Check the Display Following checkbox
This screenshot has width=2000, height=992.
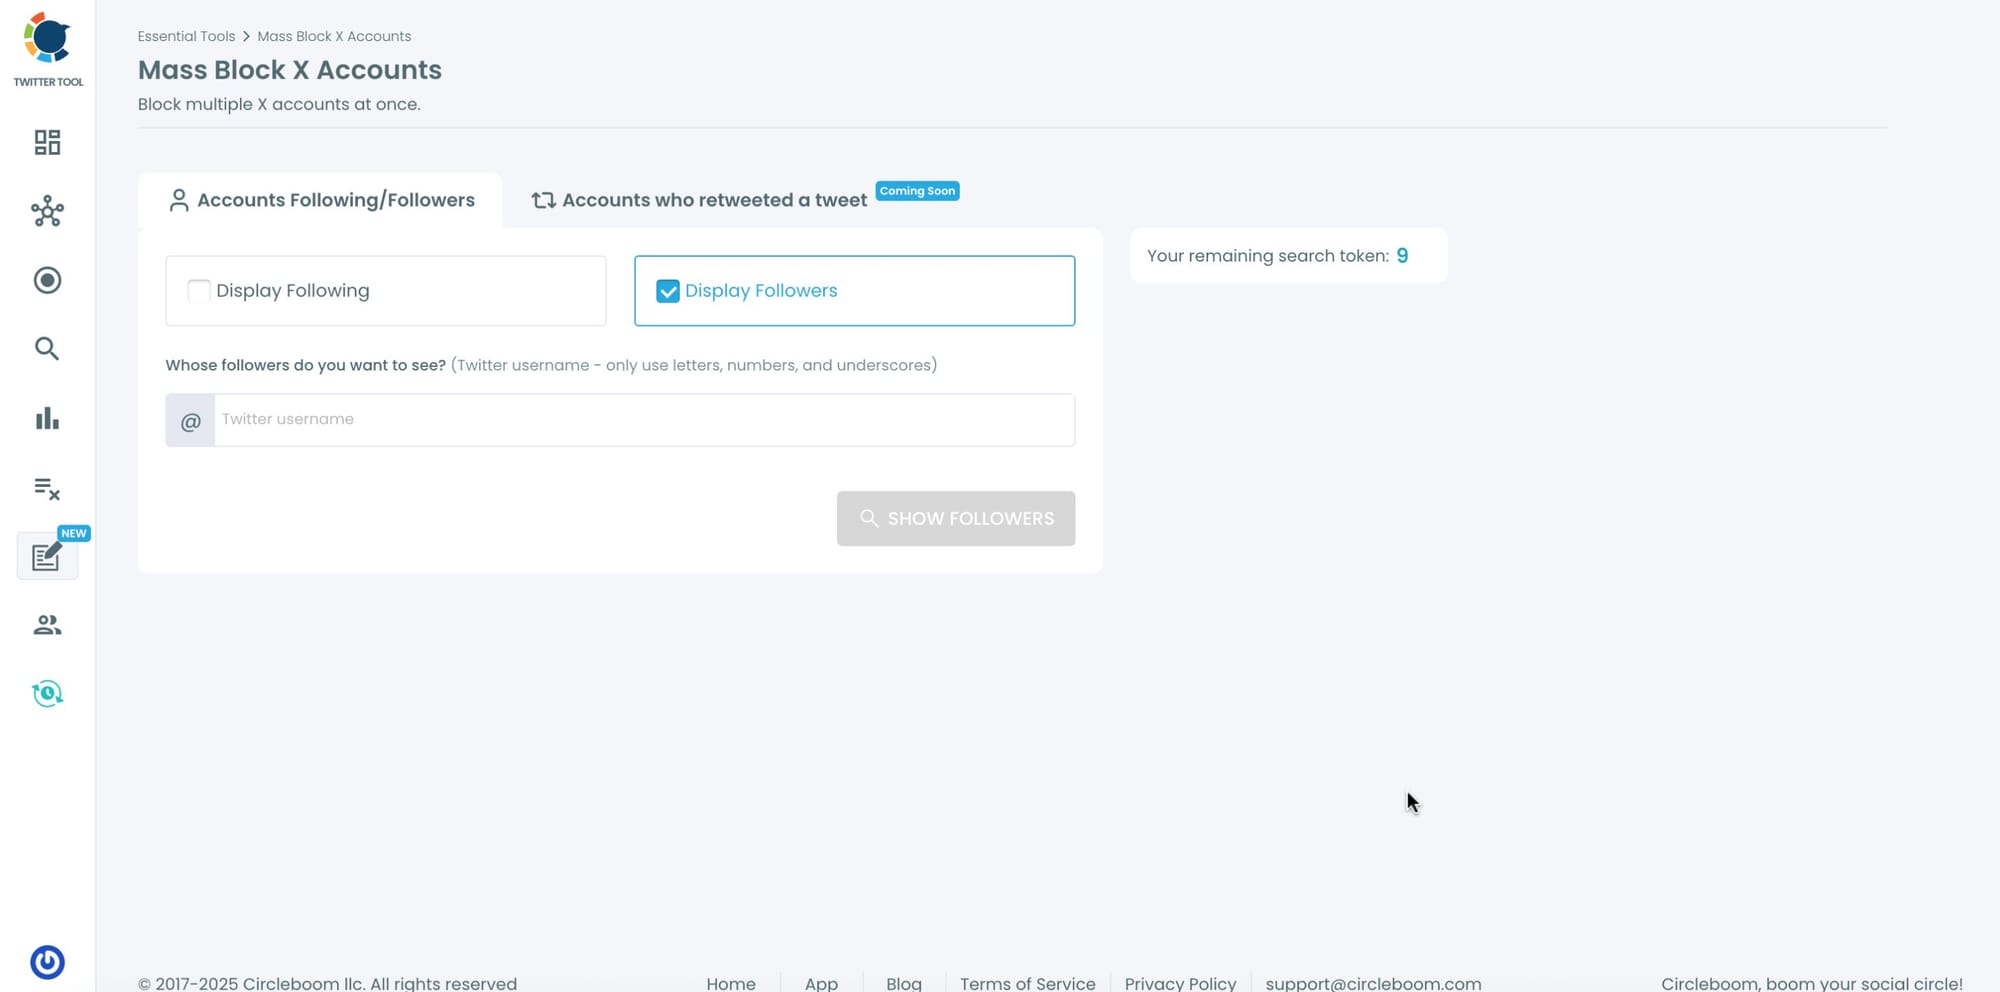point(199,291)
